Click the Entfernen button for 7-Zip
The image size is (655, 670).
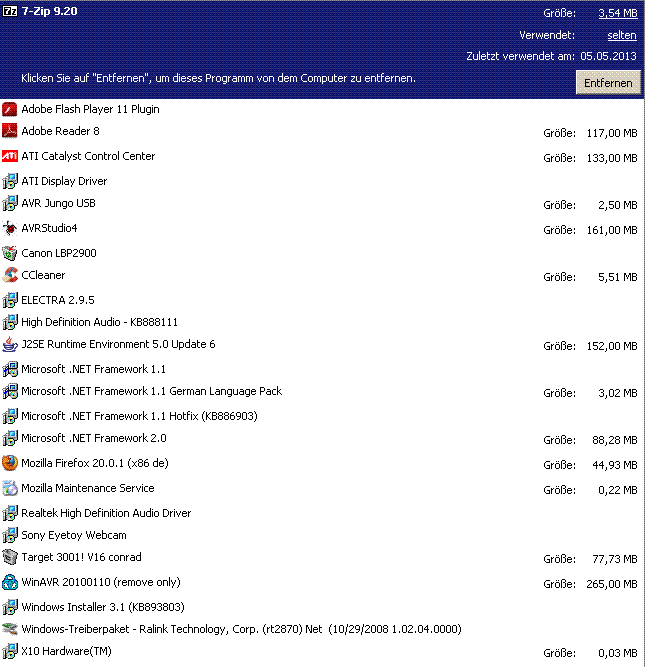click(608, 82)
